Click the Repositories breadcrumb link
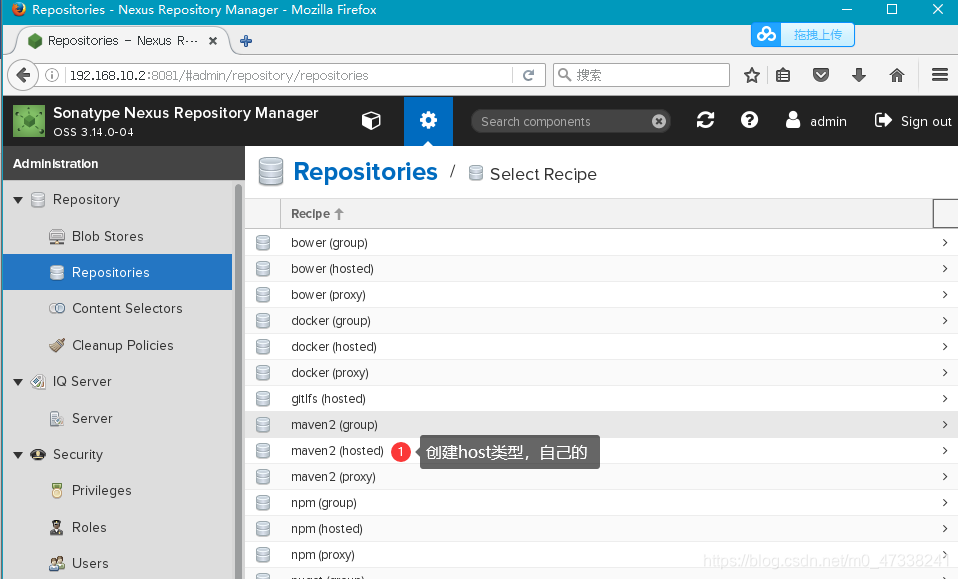 click(365, 172)
